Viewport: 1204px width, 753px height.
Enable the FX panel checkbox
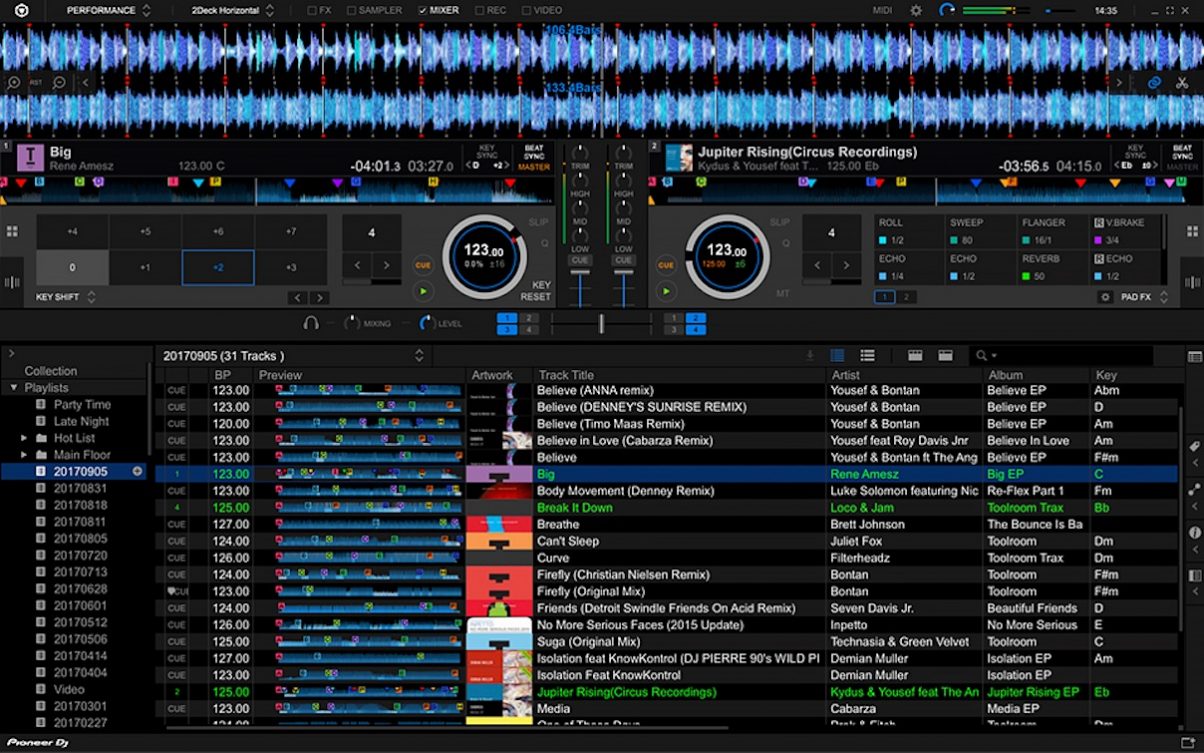(311, 10)
